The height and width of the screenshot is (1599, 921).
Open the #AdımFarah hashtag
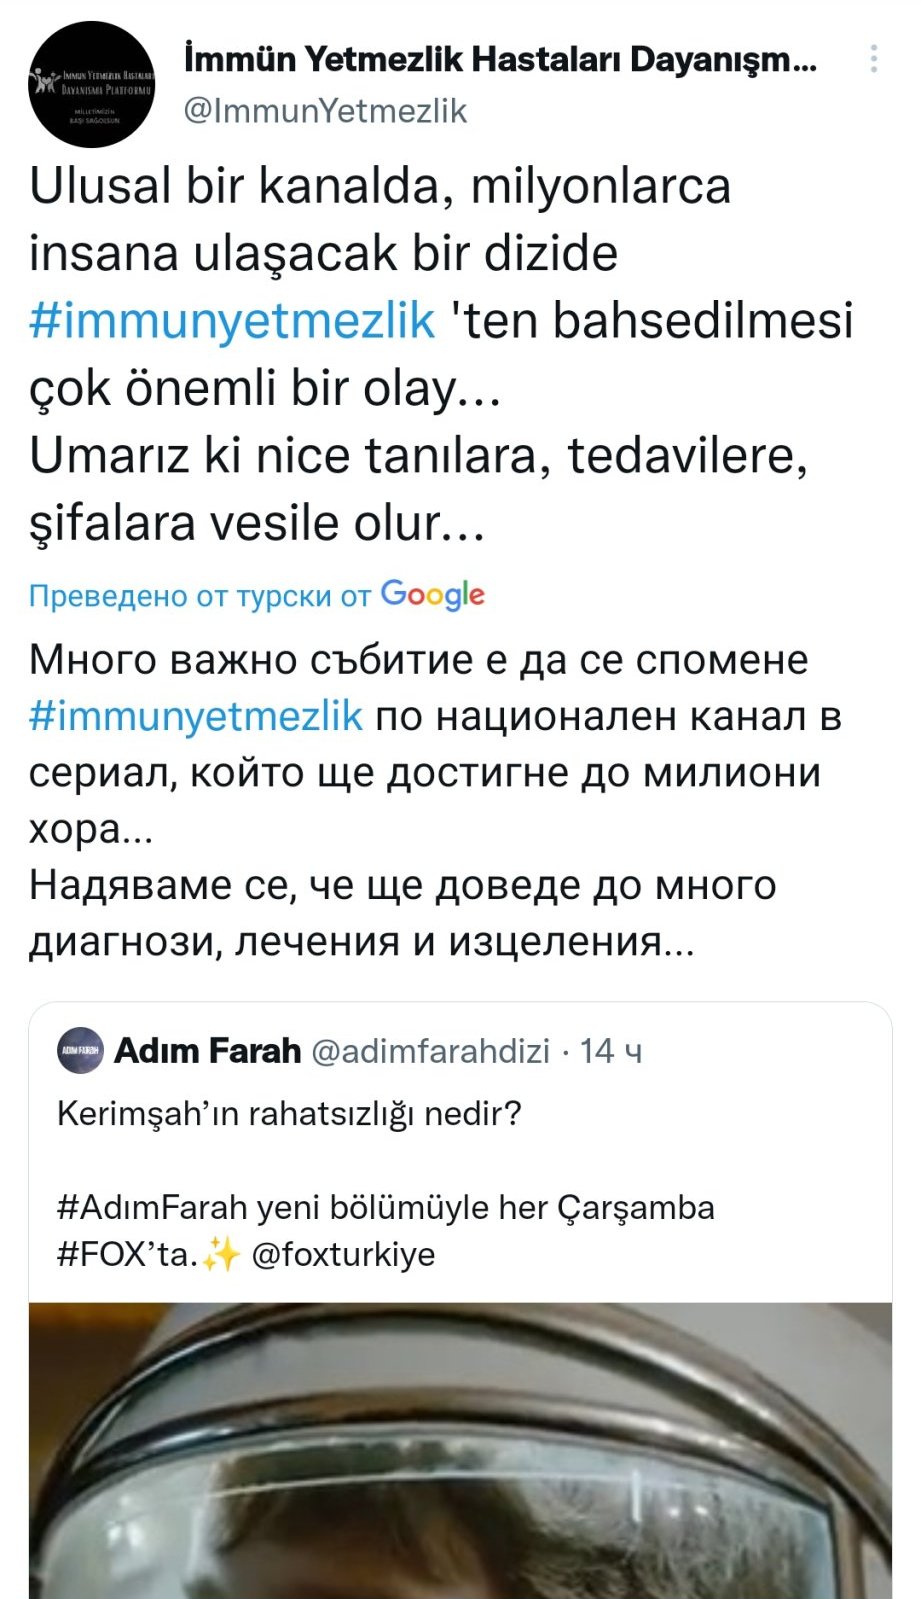[x=152, y=1207]
